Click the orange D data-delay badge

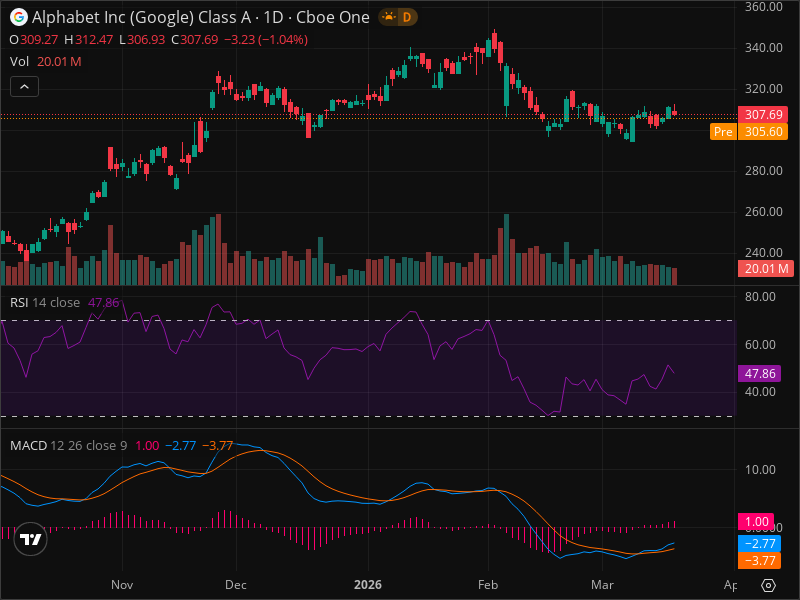click(407, 17)
